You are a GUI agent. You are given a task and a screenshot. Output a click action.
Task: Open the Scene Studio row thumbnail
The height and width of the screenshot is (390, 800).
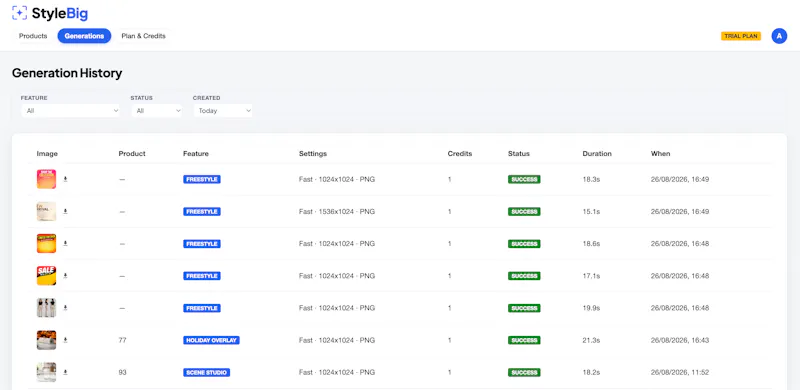[46, 372]
